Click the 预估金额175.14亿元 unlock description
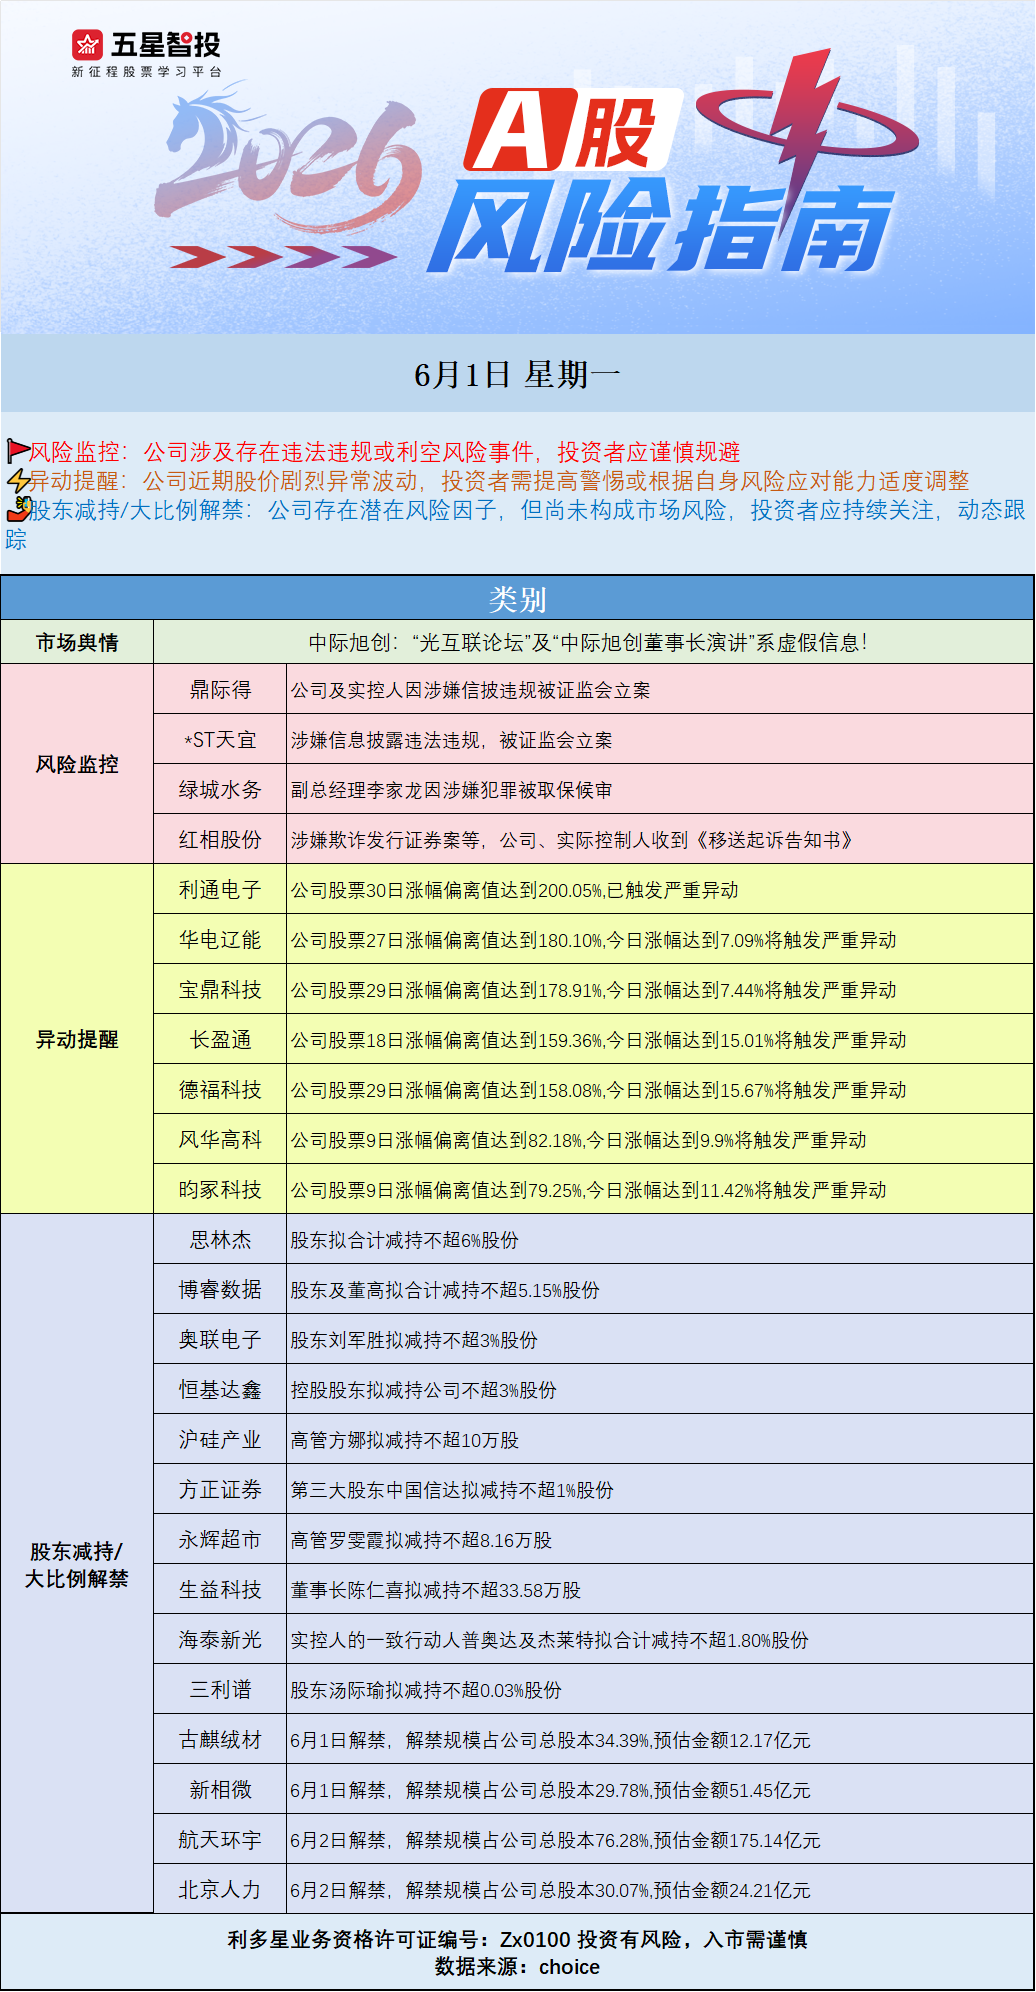This screenshot has width=1036, height=1992. [x=555, y=1840]
